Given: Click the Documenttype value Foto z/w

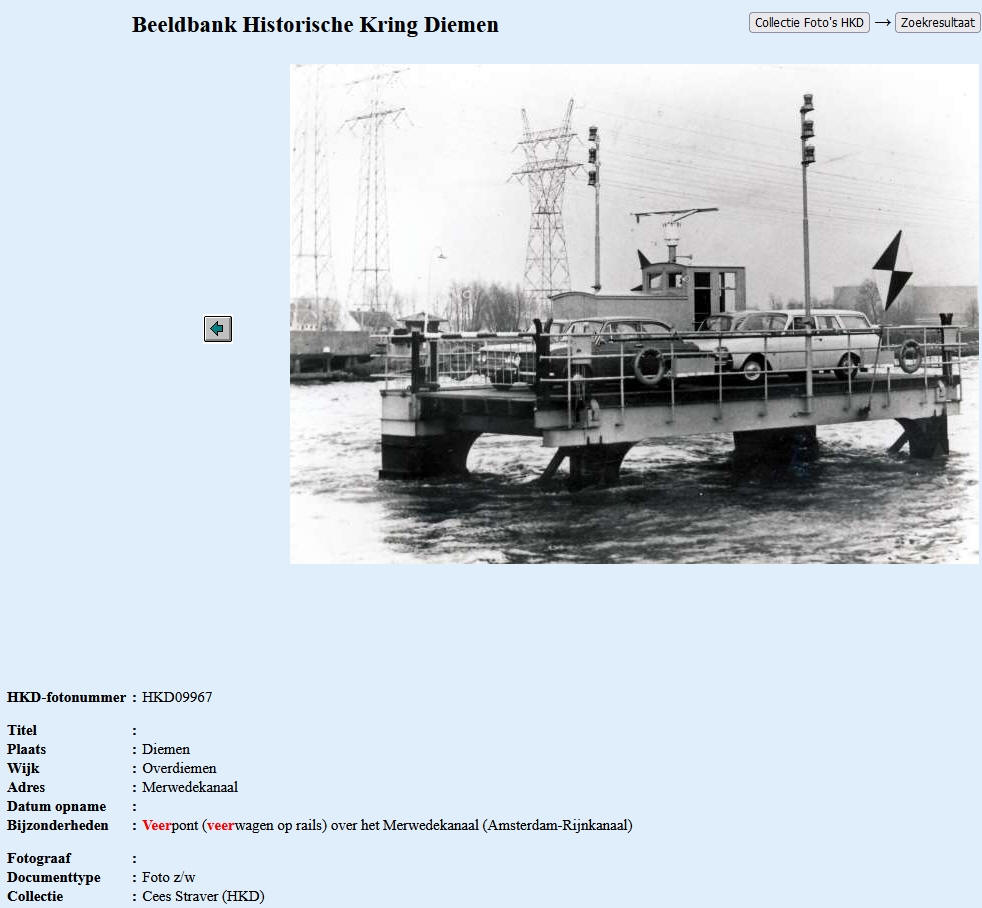Looking at the screenshot, I should pyautogui.click(x=169, y=877).
